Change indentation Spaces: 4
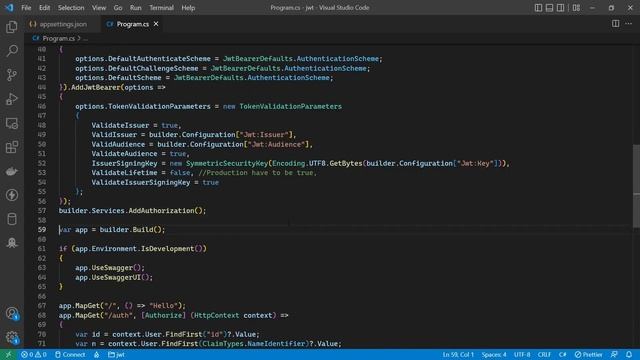 click(x=494, y=355)
